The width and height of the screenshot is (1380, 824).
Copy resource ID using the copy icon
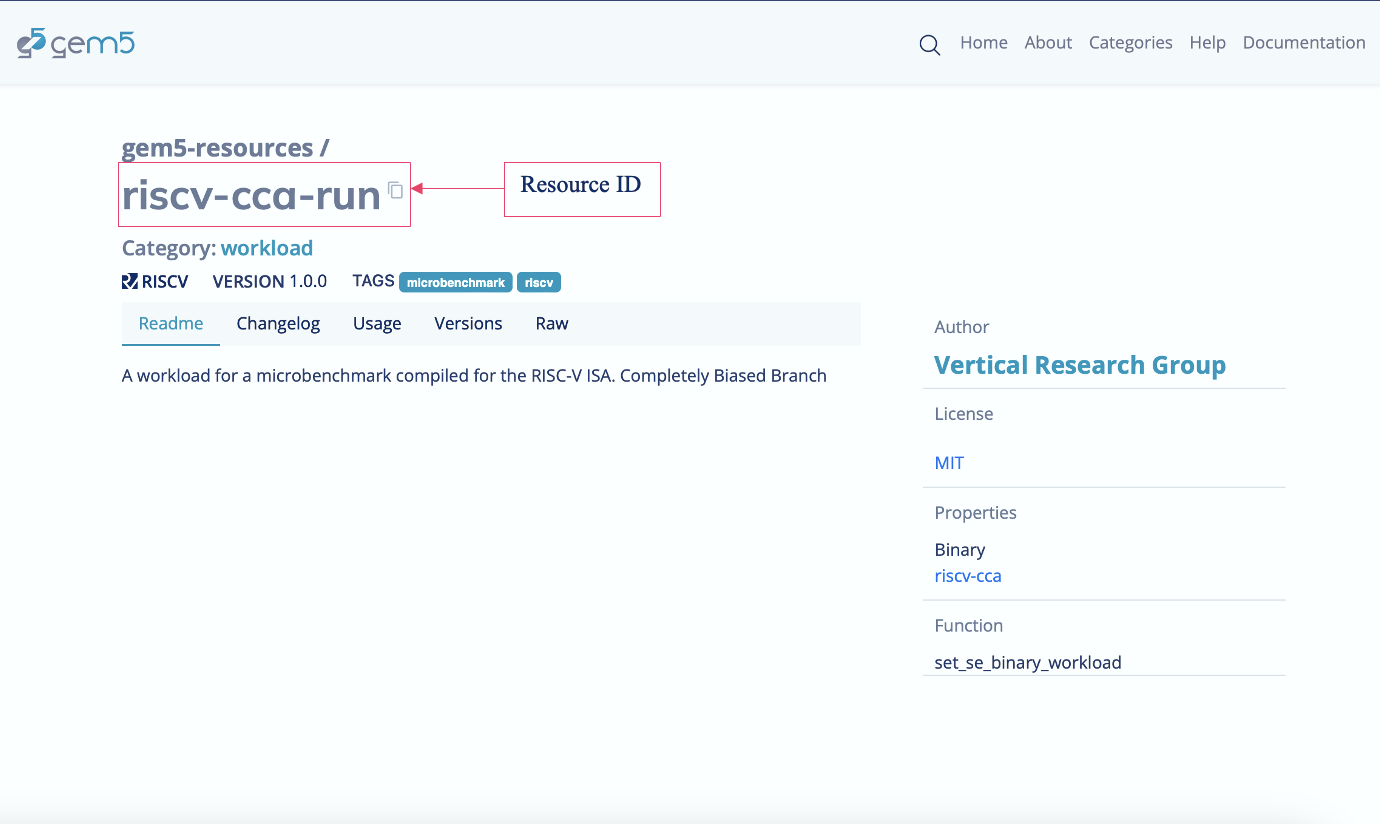pyautogui.click(x=396, y=190)
